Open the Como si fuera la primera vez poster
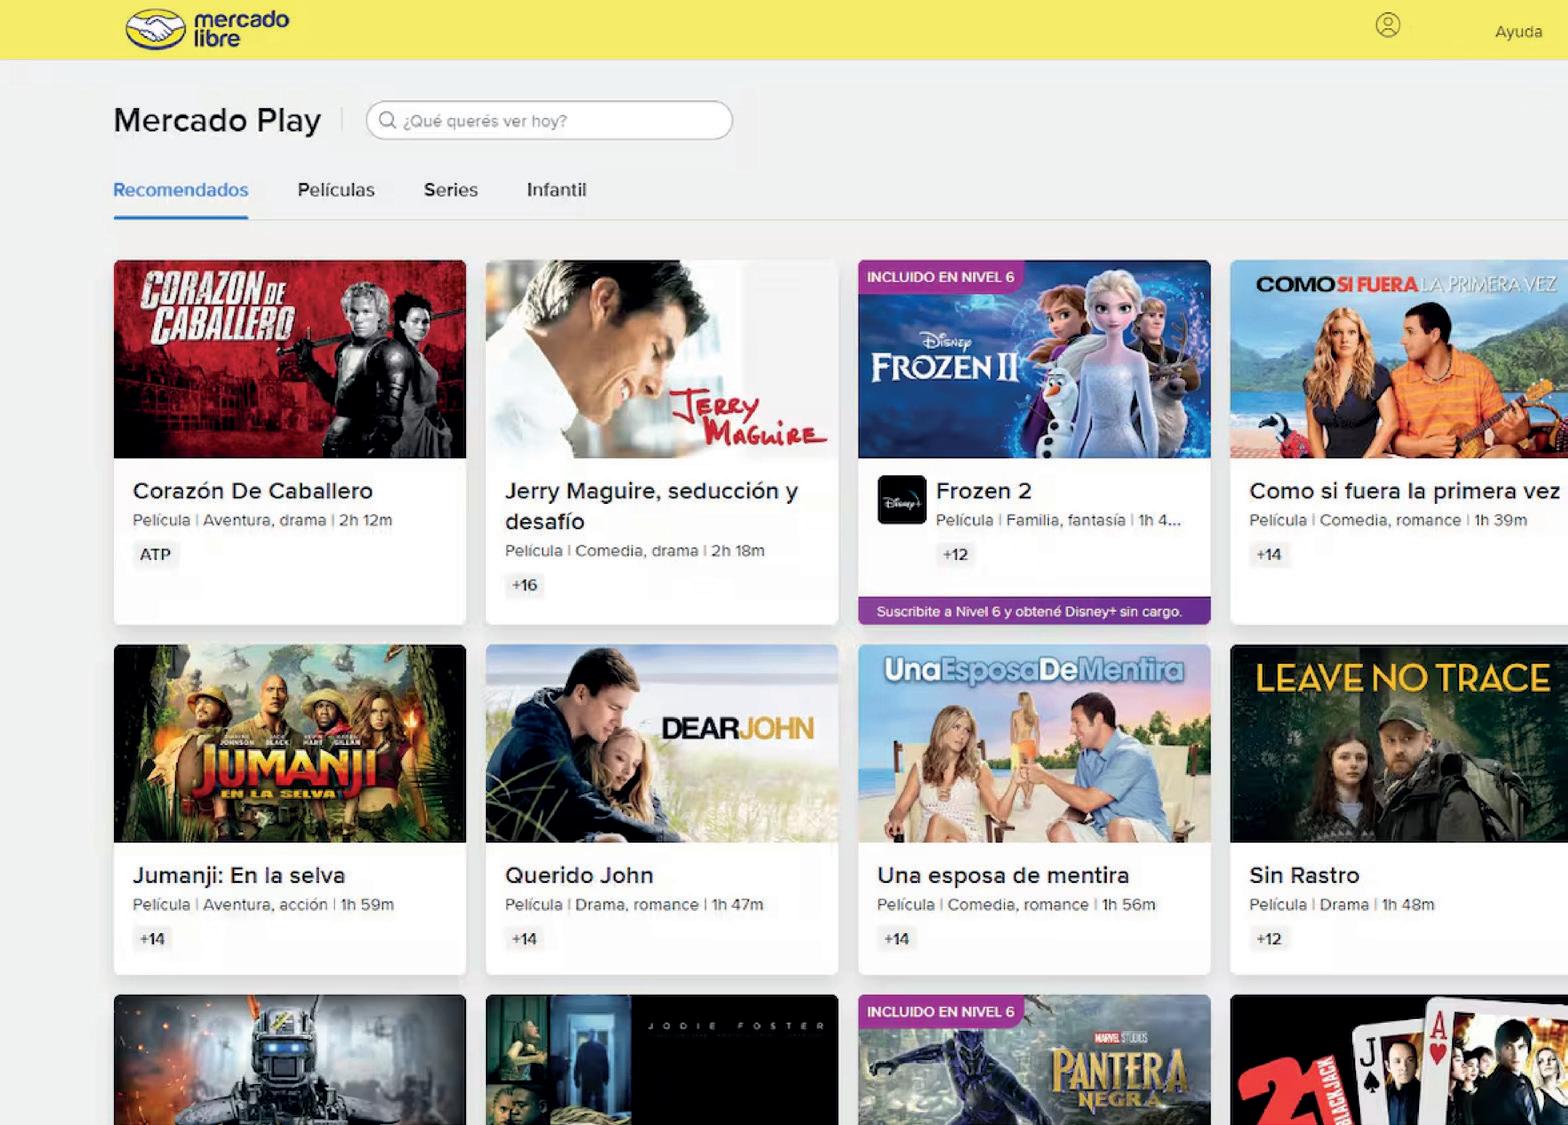Image resolution: width=1568 pixels, height=1125 pixels. click(1399, 359)
